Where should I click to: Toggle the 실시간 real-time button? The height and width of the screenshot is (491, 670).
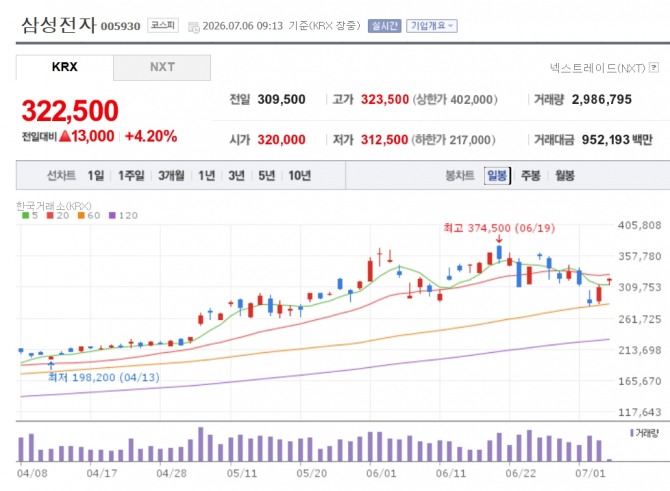point(384,26)
